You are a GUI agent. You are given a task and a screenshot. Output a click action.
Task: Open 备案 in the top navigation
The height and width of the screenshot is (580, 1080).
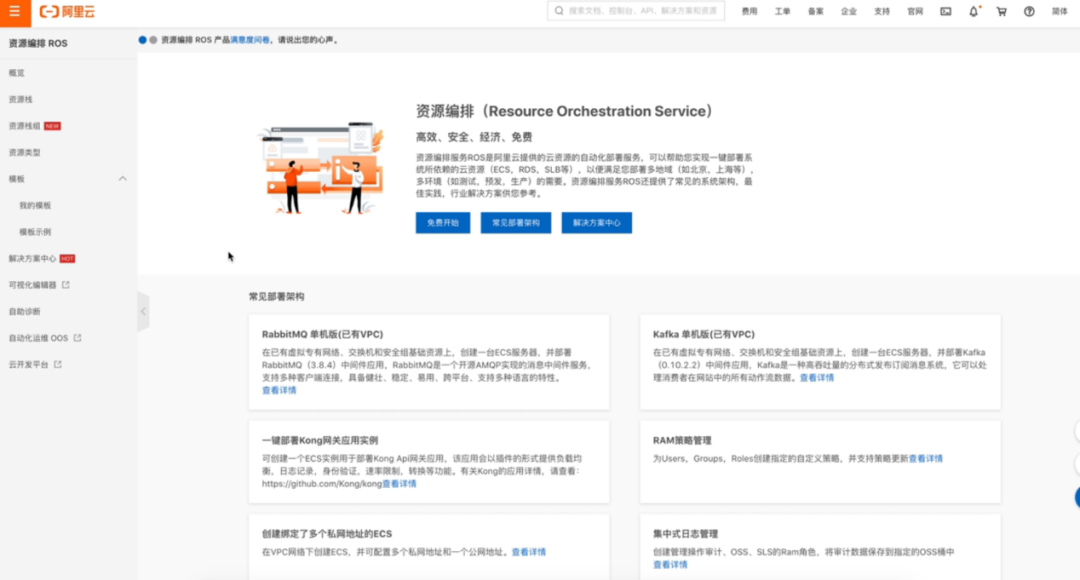[x=816, y=12]
